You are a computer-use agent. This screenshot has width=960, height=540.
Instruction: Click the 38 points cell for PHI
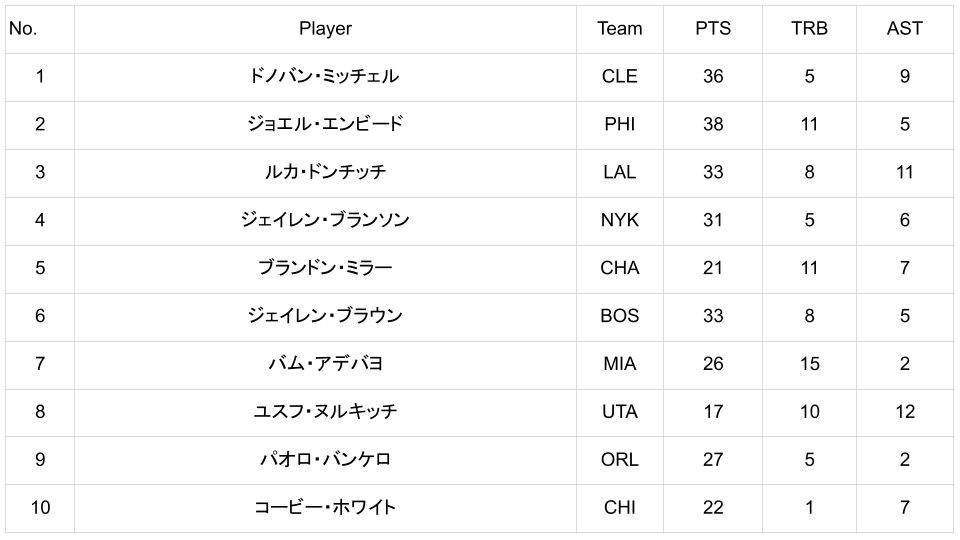[713, 124]
